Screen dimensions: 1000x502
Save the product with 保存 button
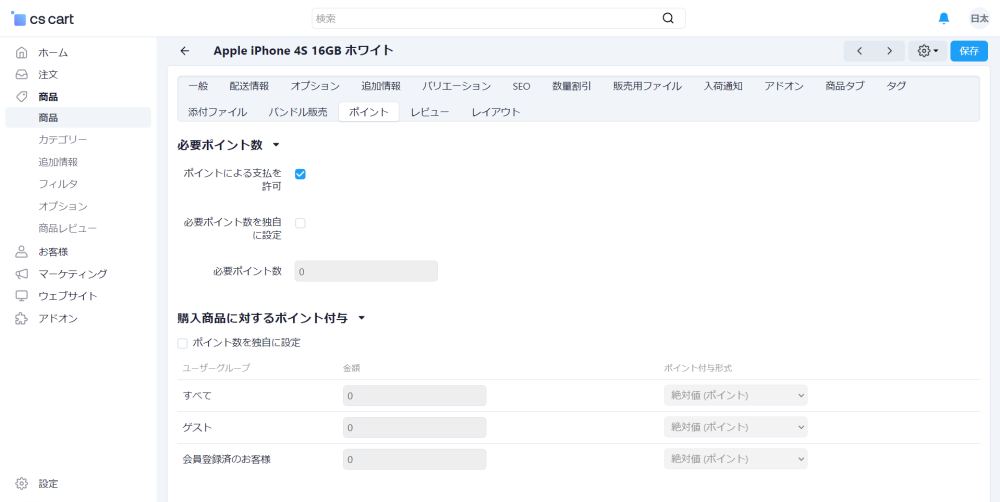pyautogui.click(x=969, y=51)
